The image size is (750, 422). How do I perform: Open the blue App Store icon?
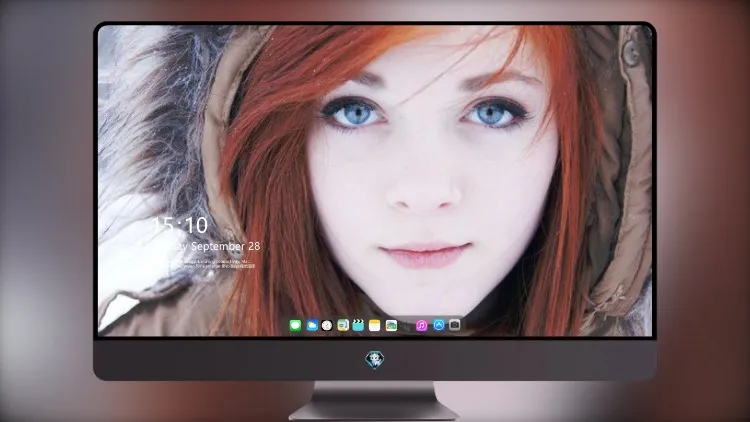439,325
